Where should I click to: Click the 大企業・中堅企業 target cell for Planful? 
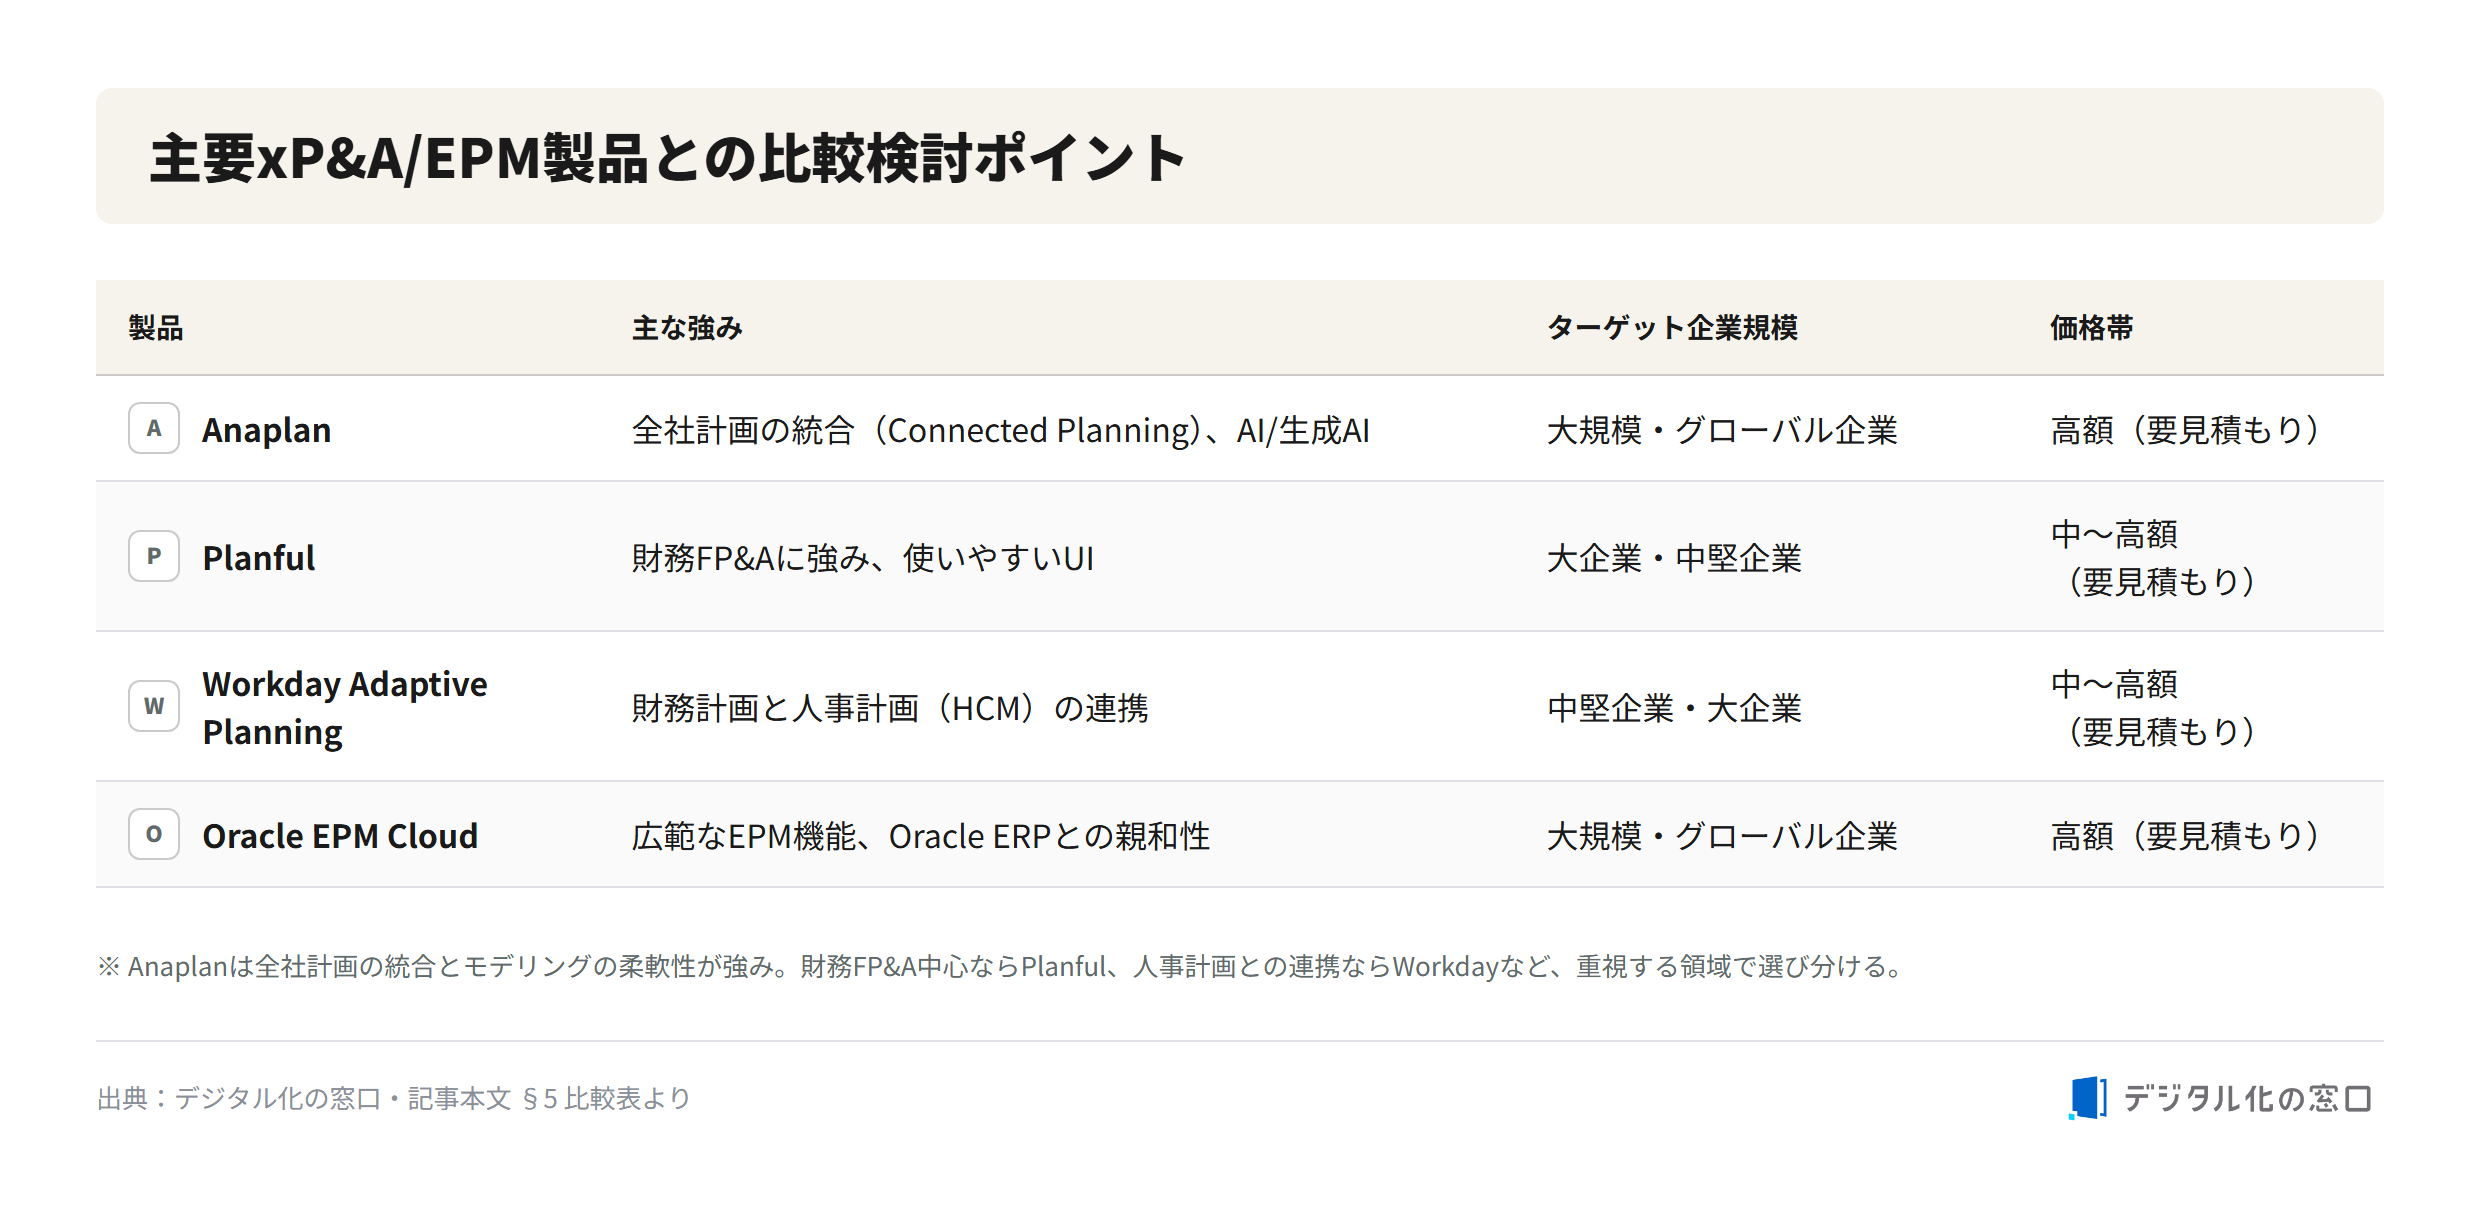(1674, 557)
